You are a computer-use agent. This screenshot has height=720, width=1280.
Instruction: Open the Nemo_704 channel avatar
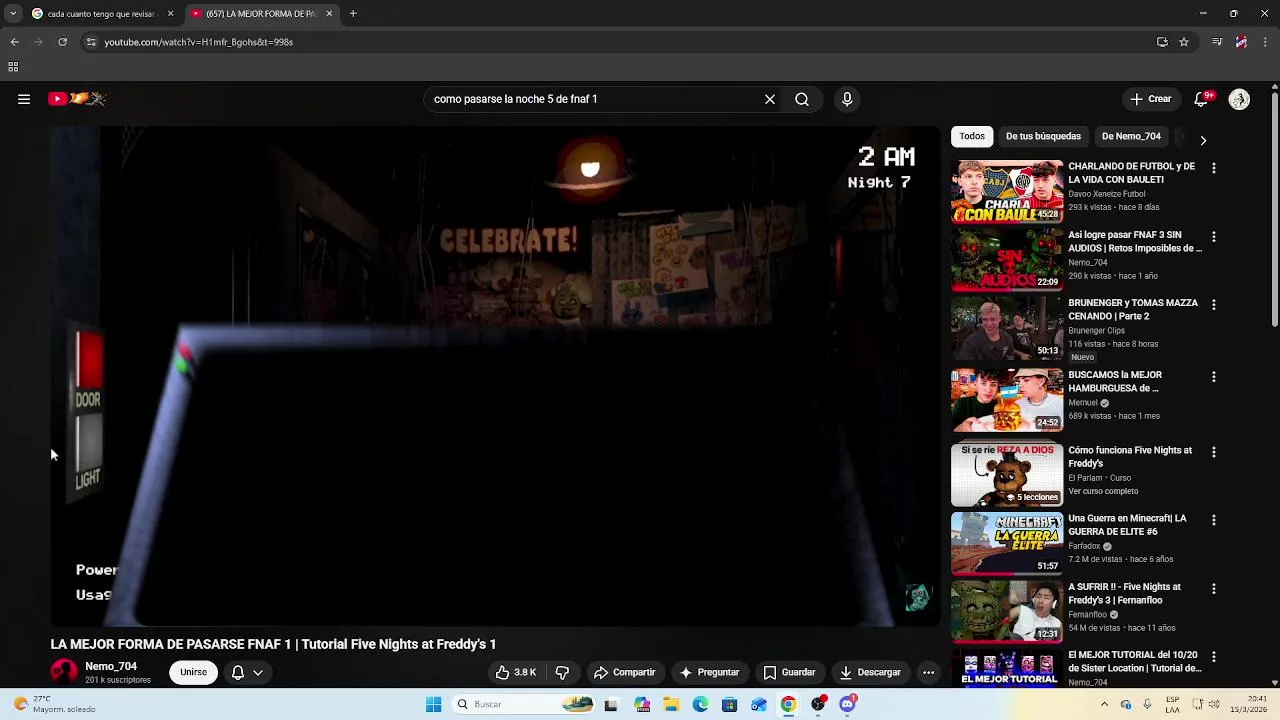click(x=64, y=672)
